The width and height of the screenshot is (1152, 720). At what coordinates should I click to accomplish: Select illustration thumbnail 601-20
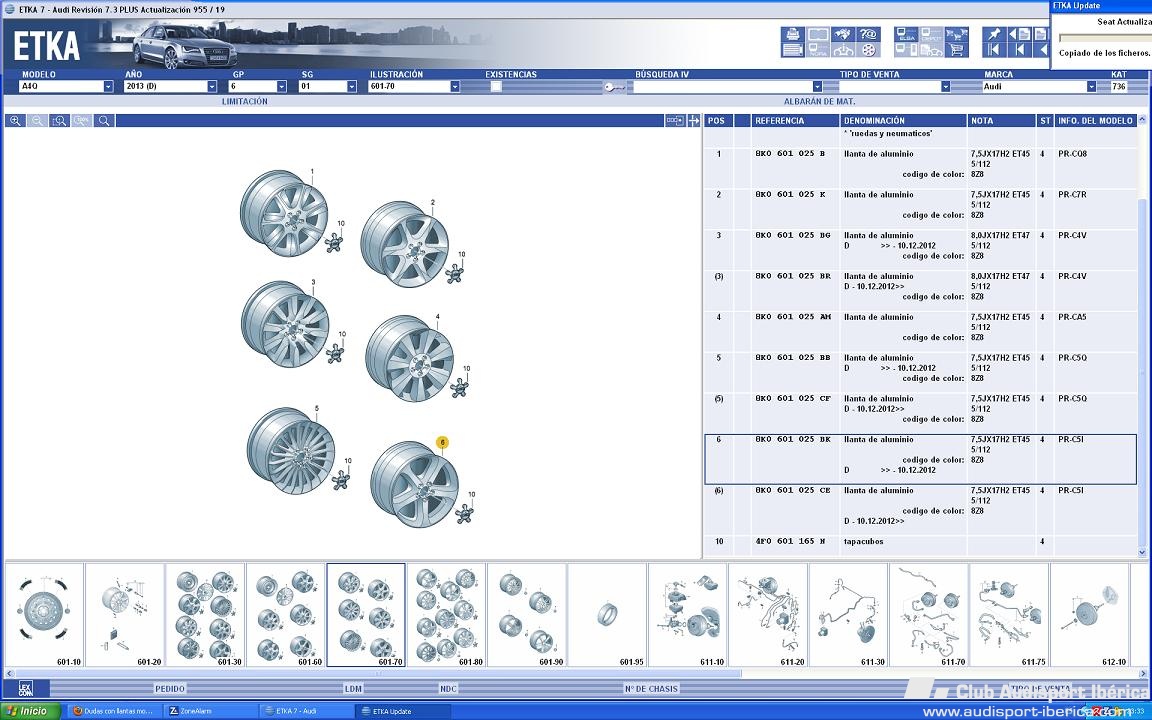124,615
